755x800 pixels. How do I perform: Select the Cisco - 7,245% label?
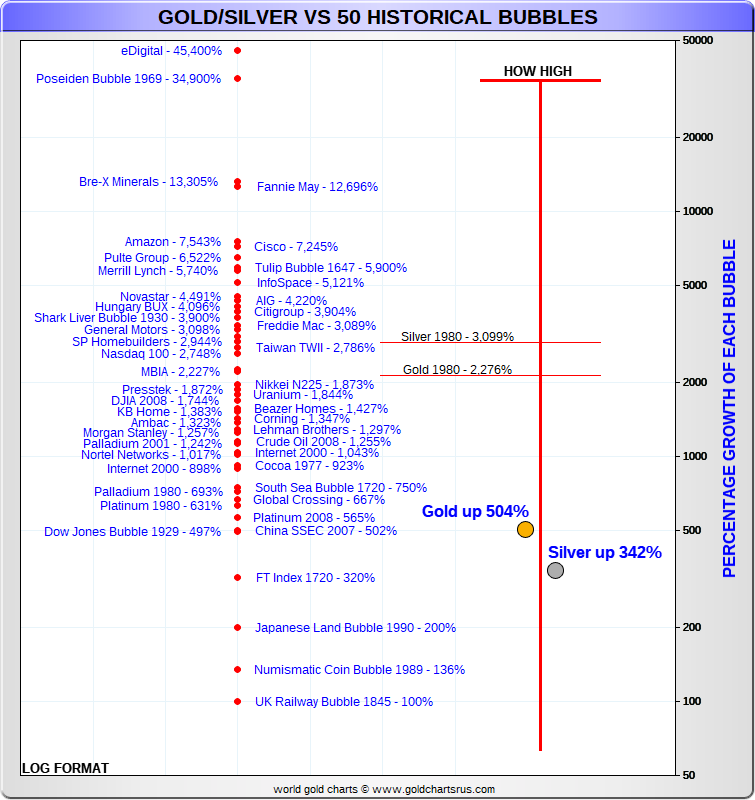(x=296, y=247)
